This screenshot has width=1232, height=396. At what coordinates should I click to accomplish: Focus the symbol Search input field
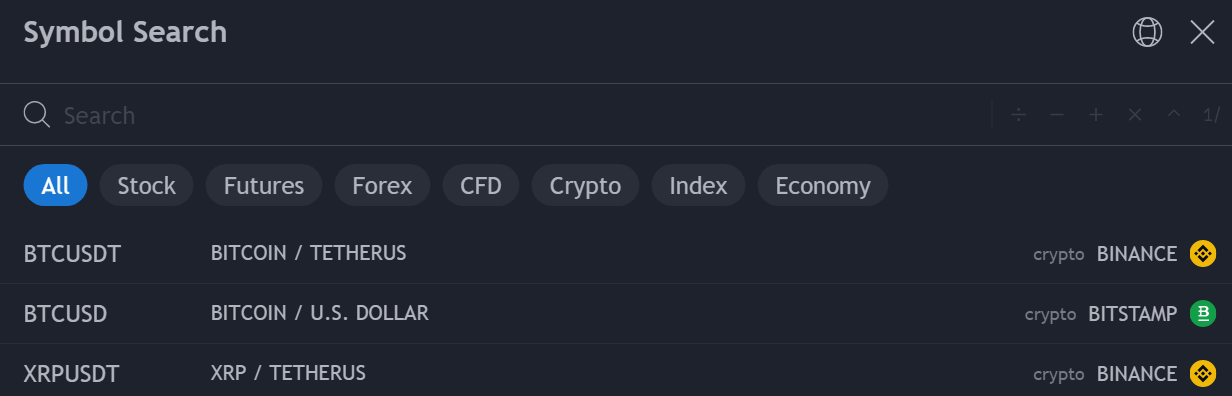(x=520, y=115)
